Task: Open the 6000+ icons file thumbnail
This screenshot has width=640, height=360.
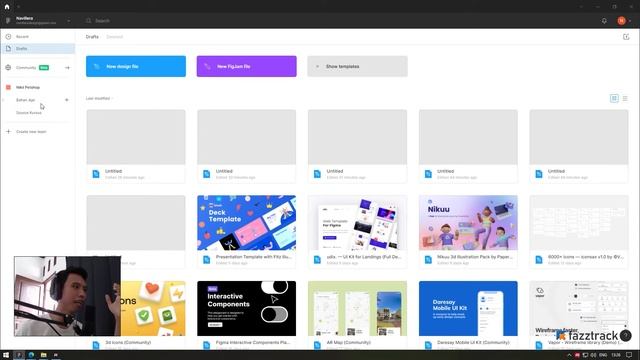Action: [x=579, y=223]
